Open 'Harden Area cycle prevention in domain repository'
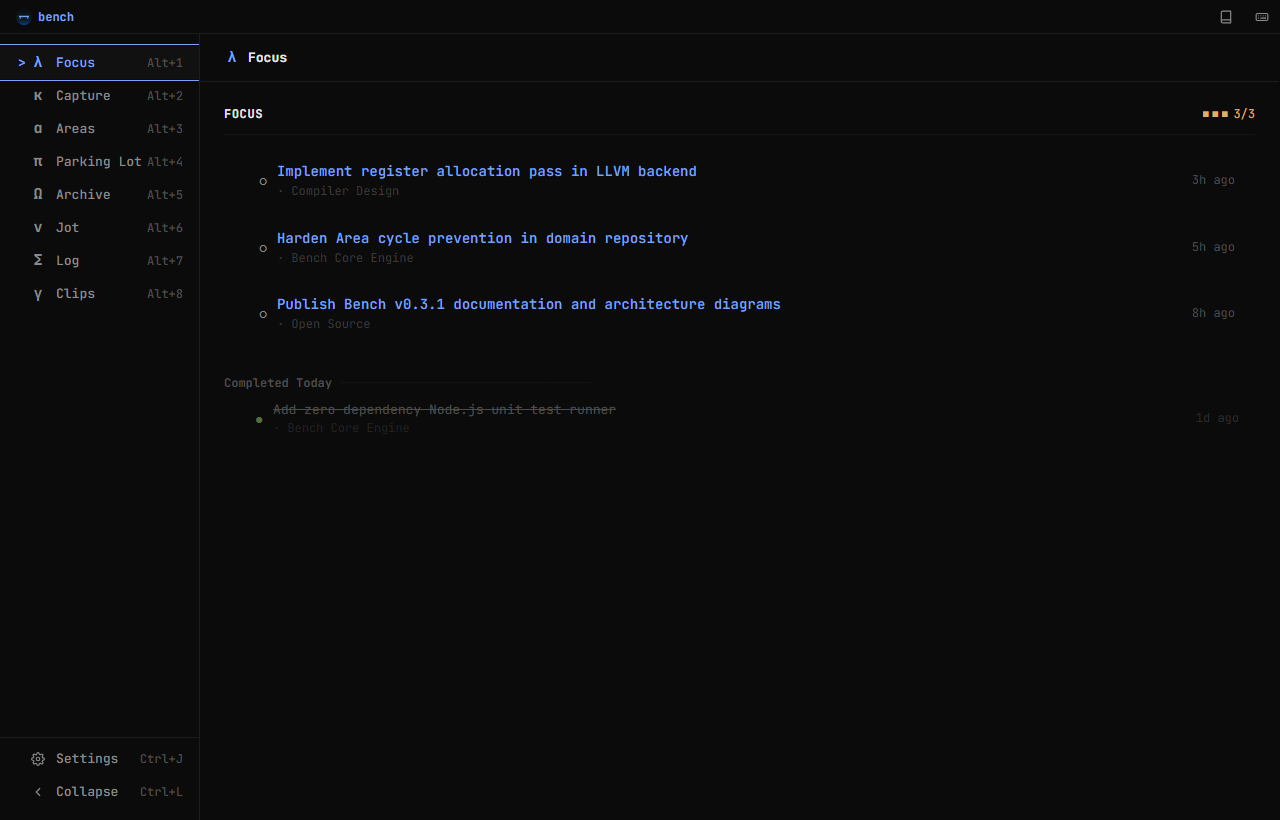The image size is (1280, 820). click(x=482, y=238)
